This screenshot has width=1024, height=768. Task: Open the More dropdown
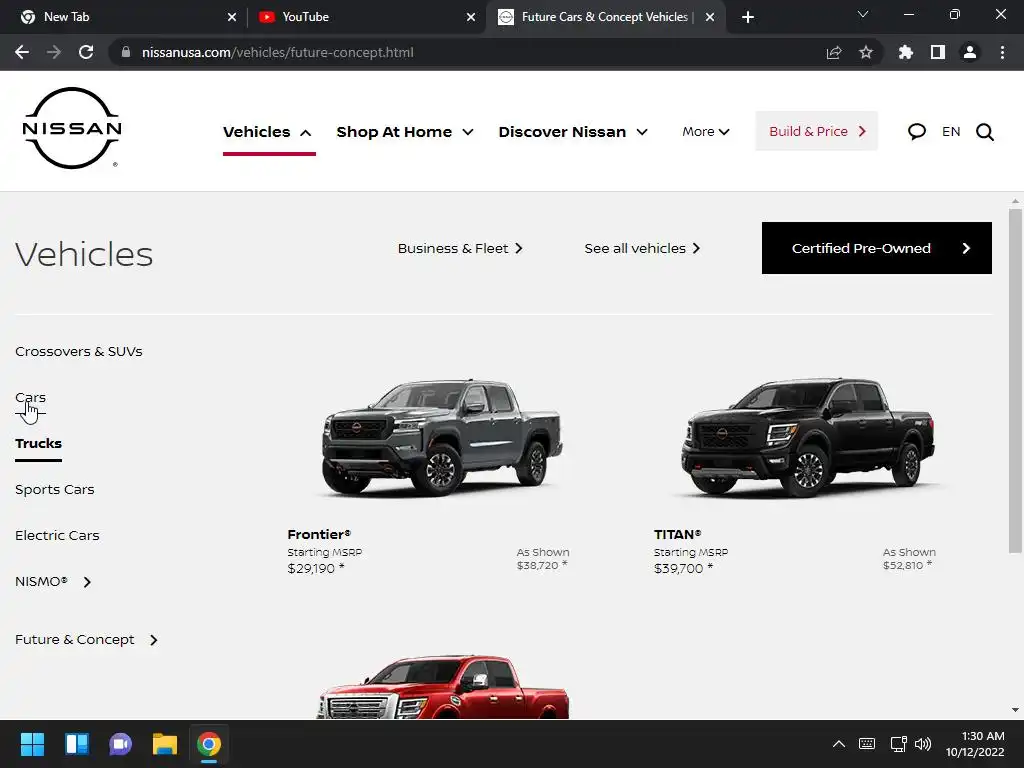(705, 132)
